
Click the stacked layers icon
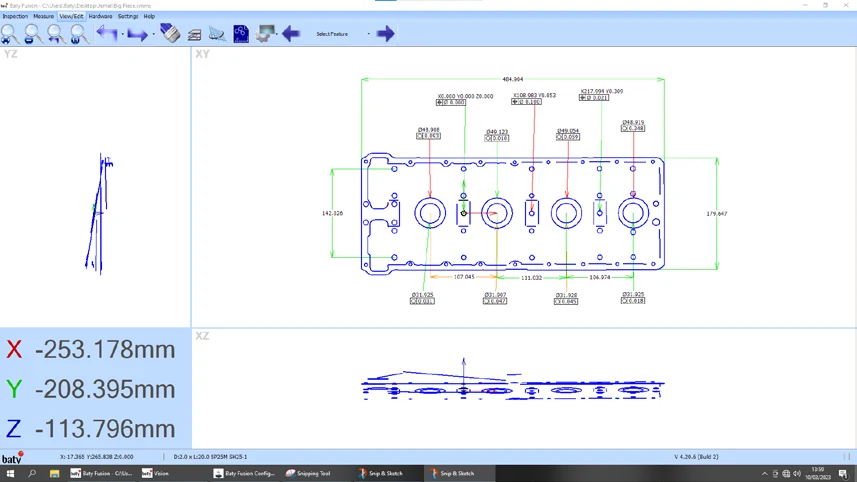click(x=194, y=36)
